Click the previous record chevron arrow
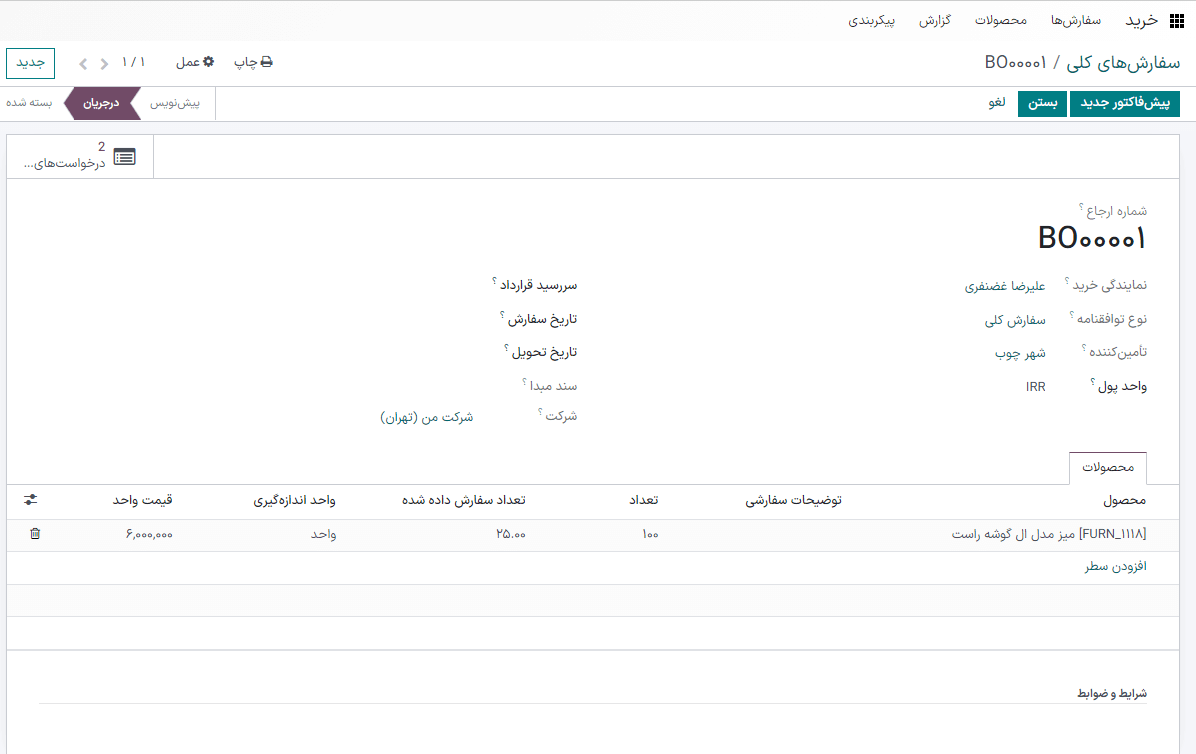 pyautogui.click(x=104, y=62)
